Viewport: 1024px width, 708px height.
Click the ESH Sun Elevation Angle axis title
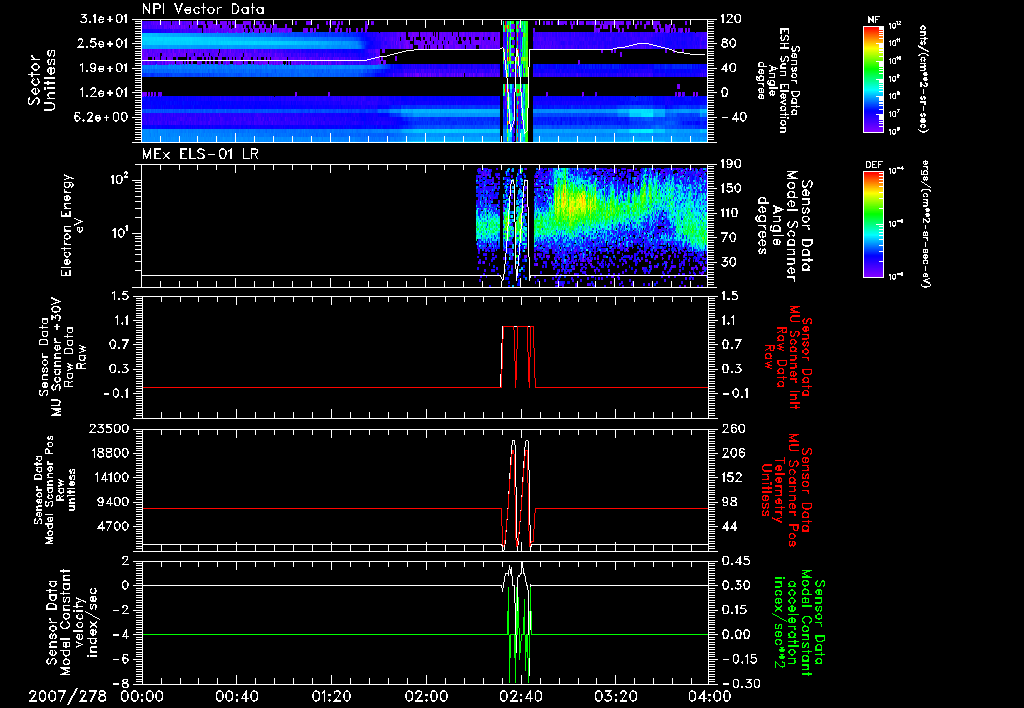coord(777,80)
